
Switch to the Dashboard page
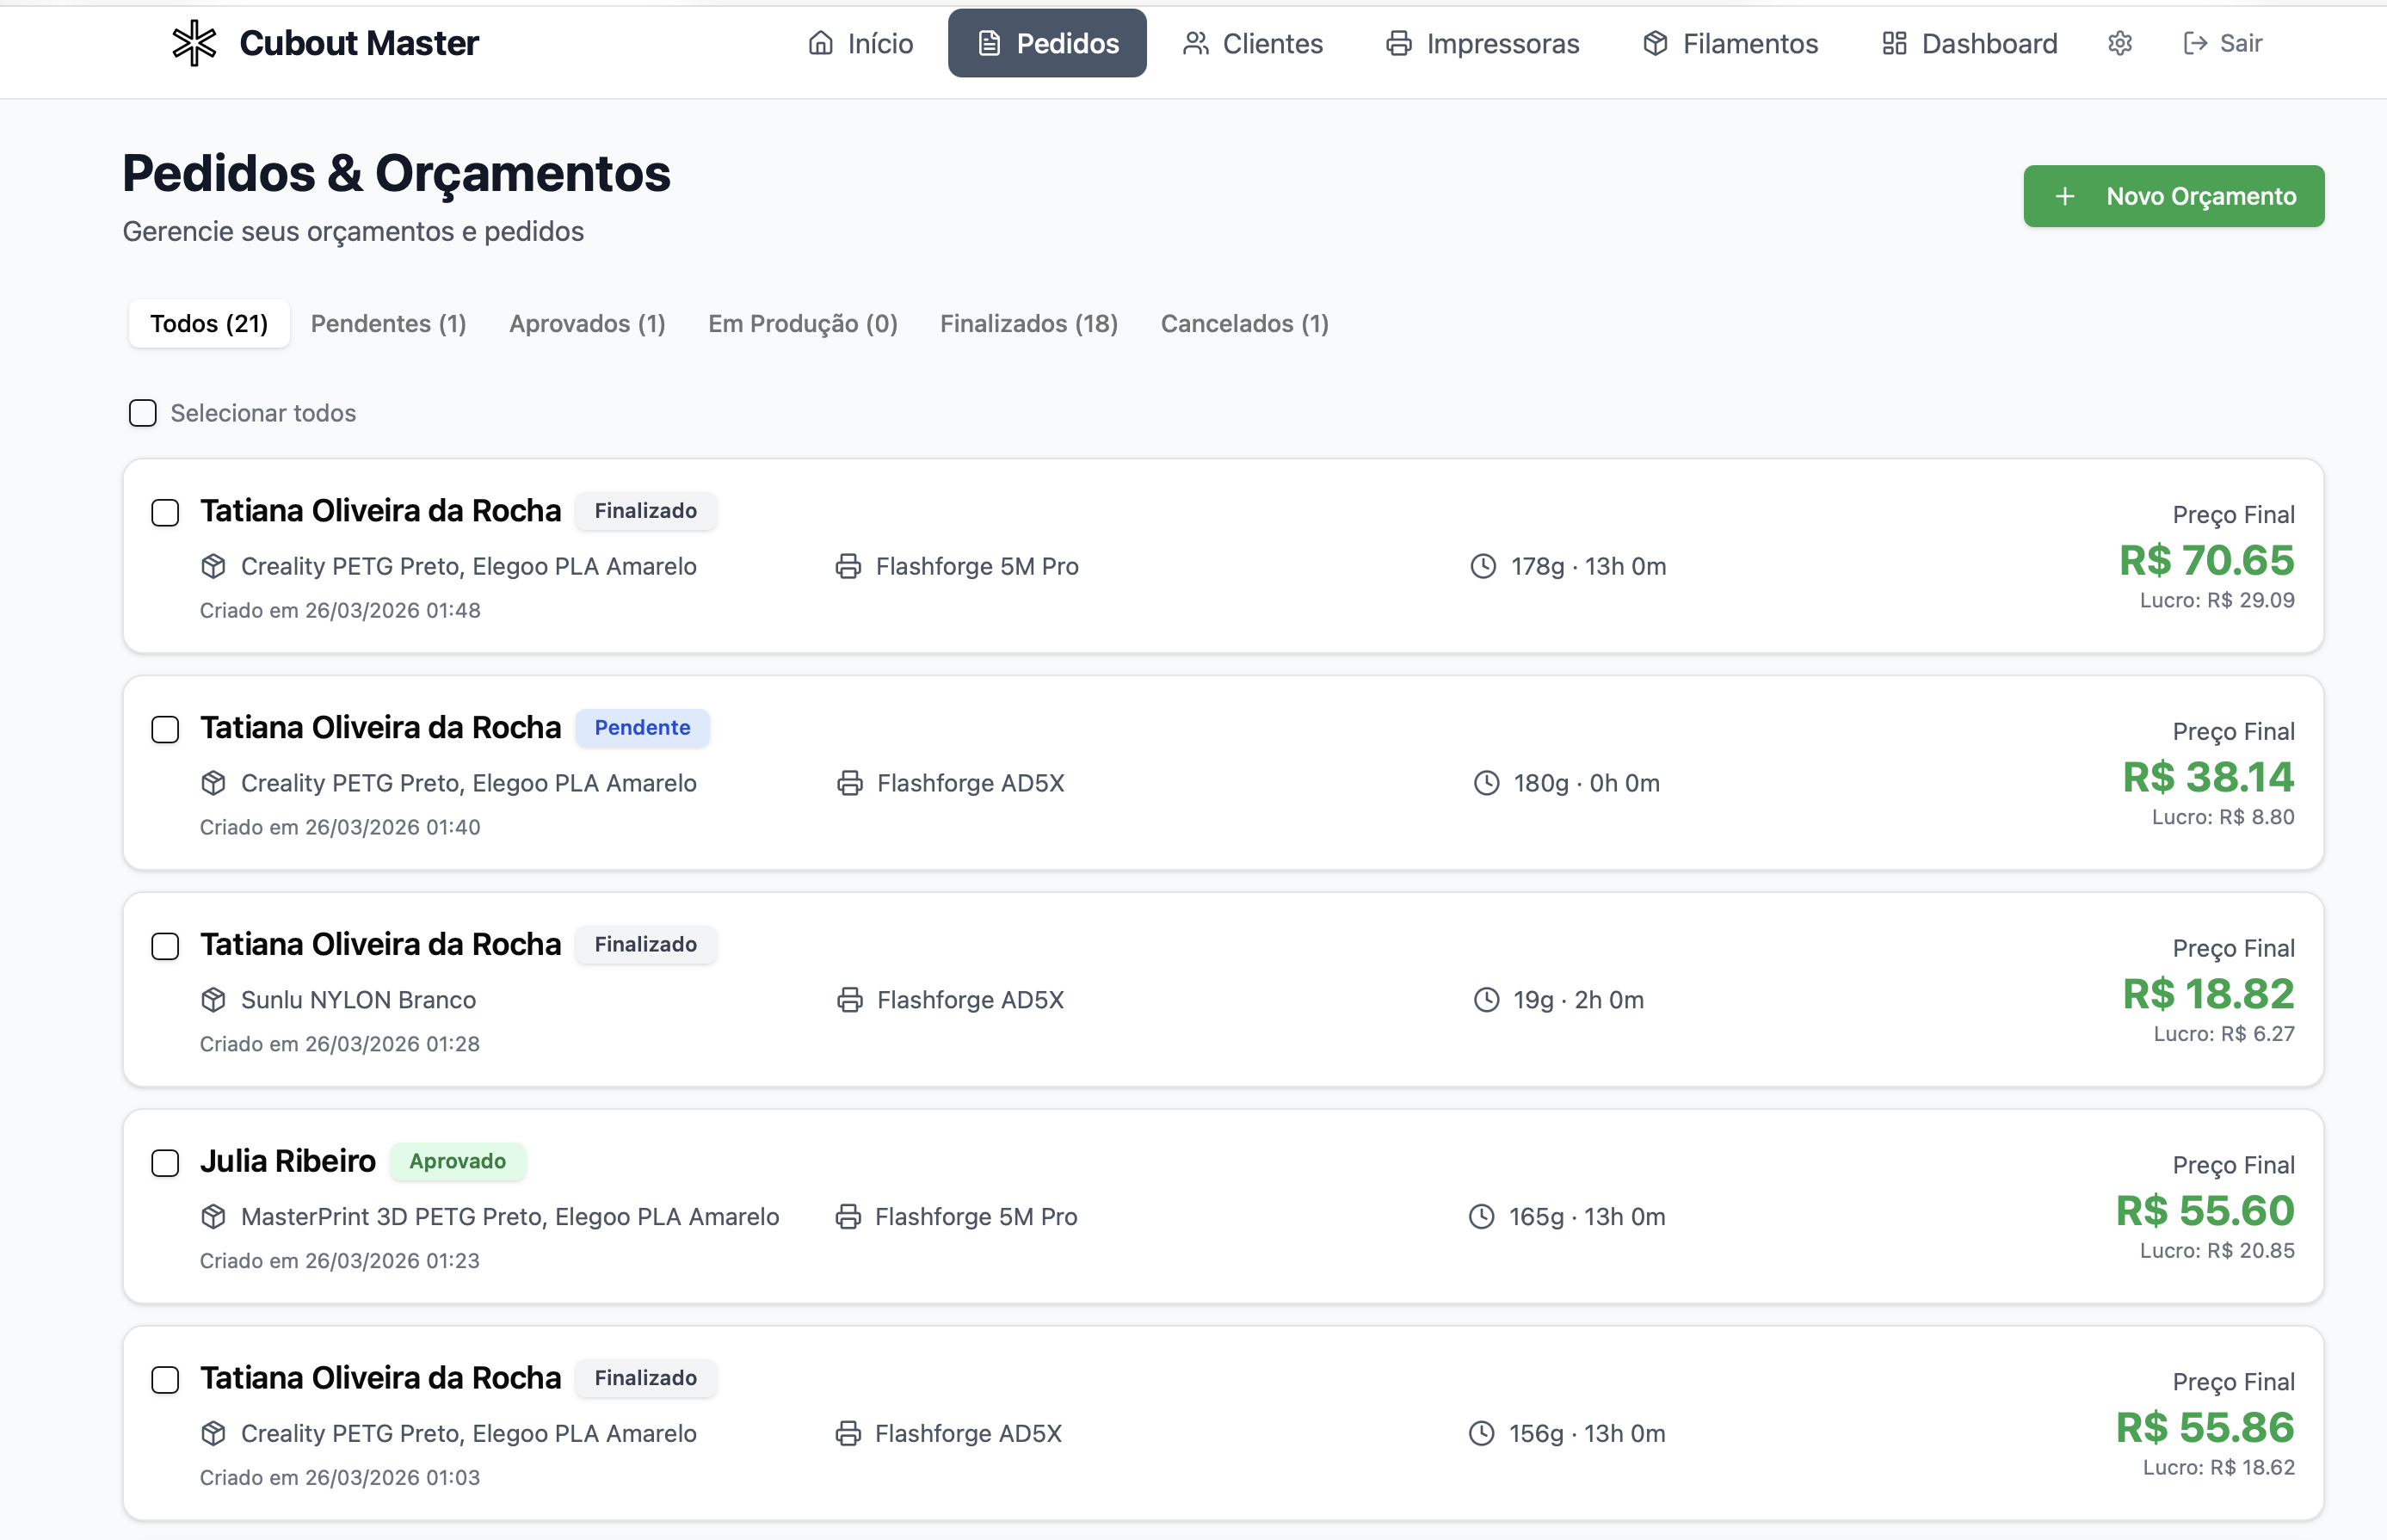(x=1969, y=43)
